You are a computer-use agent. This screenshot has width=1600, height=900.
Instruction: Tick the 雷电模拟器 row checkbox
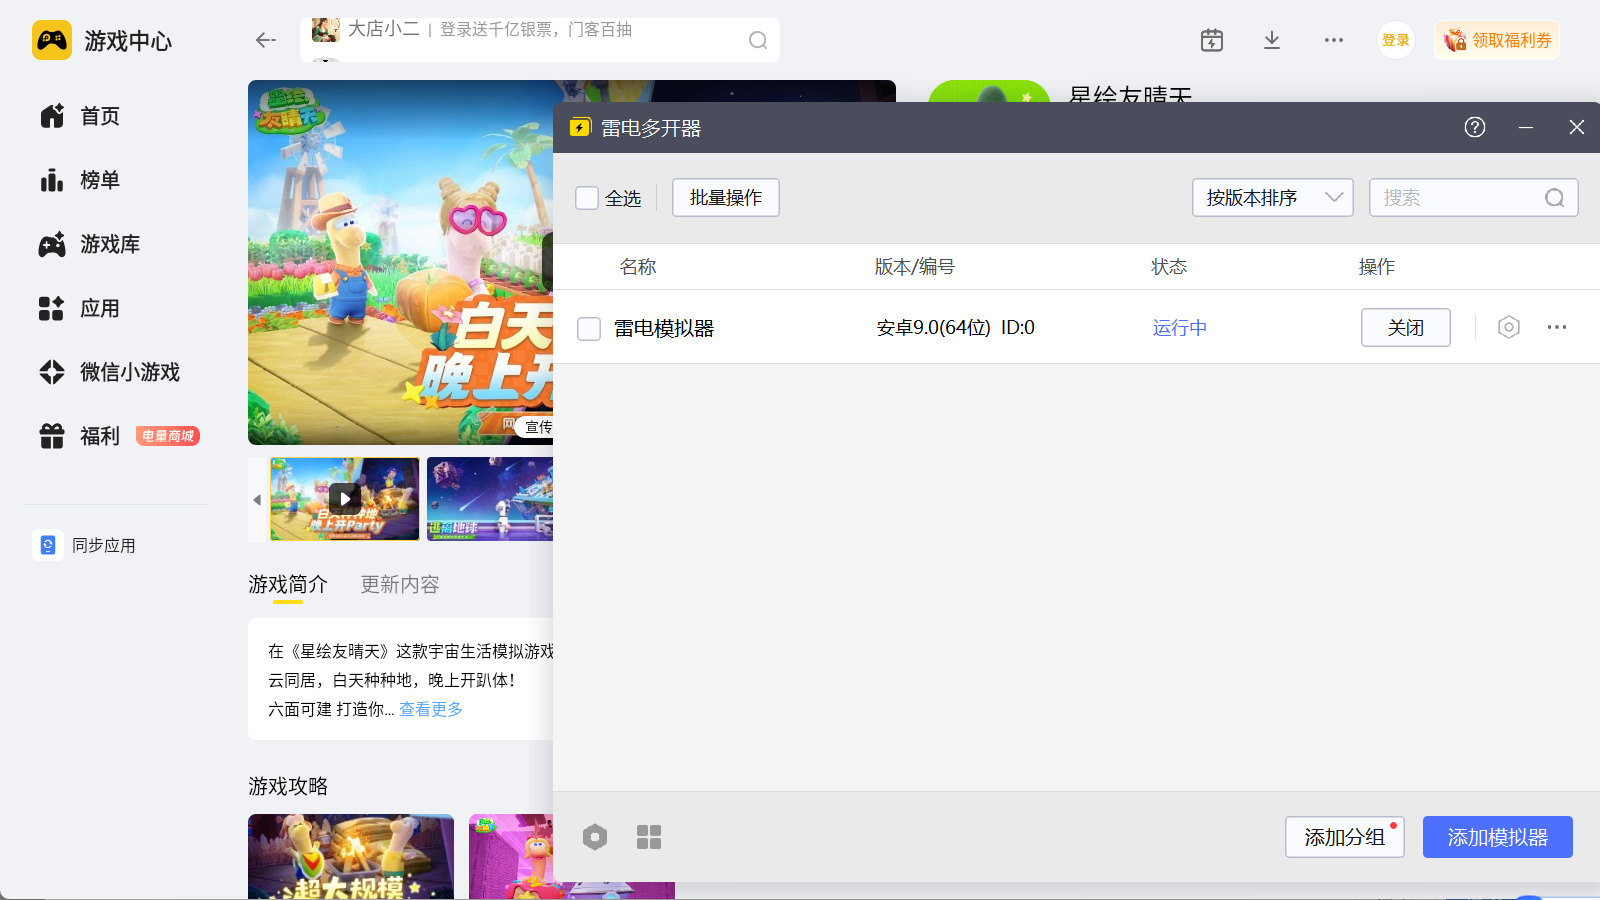[x=589, y=328]
